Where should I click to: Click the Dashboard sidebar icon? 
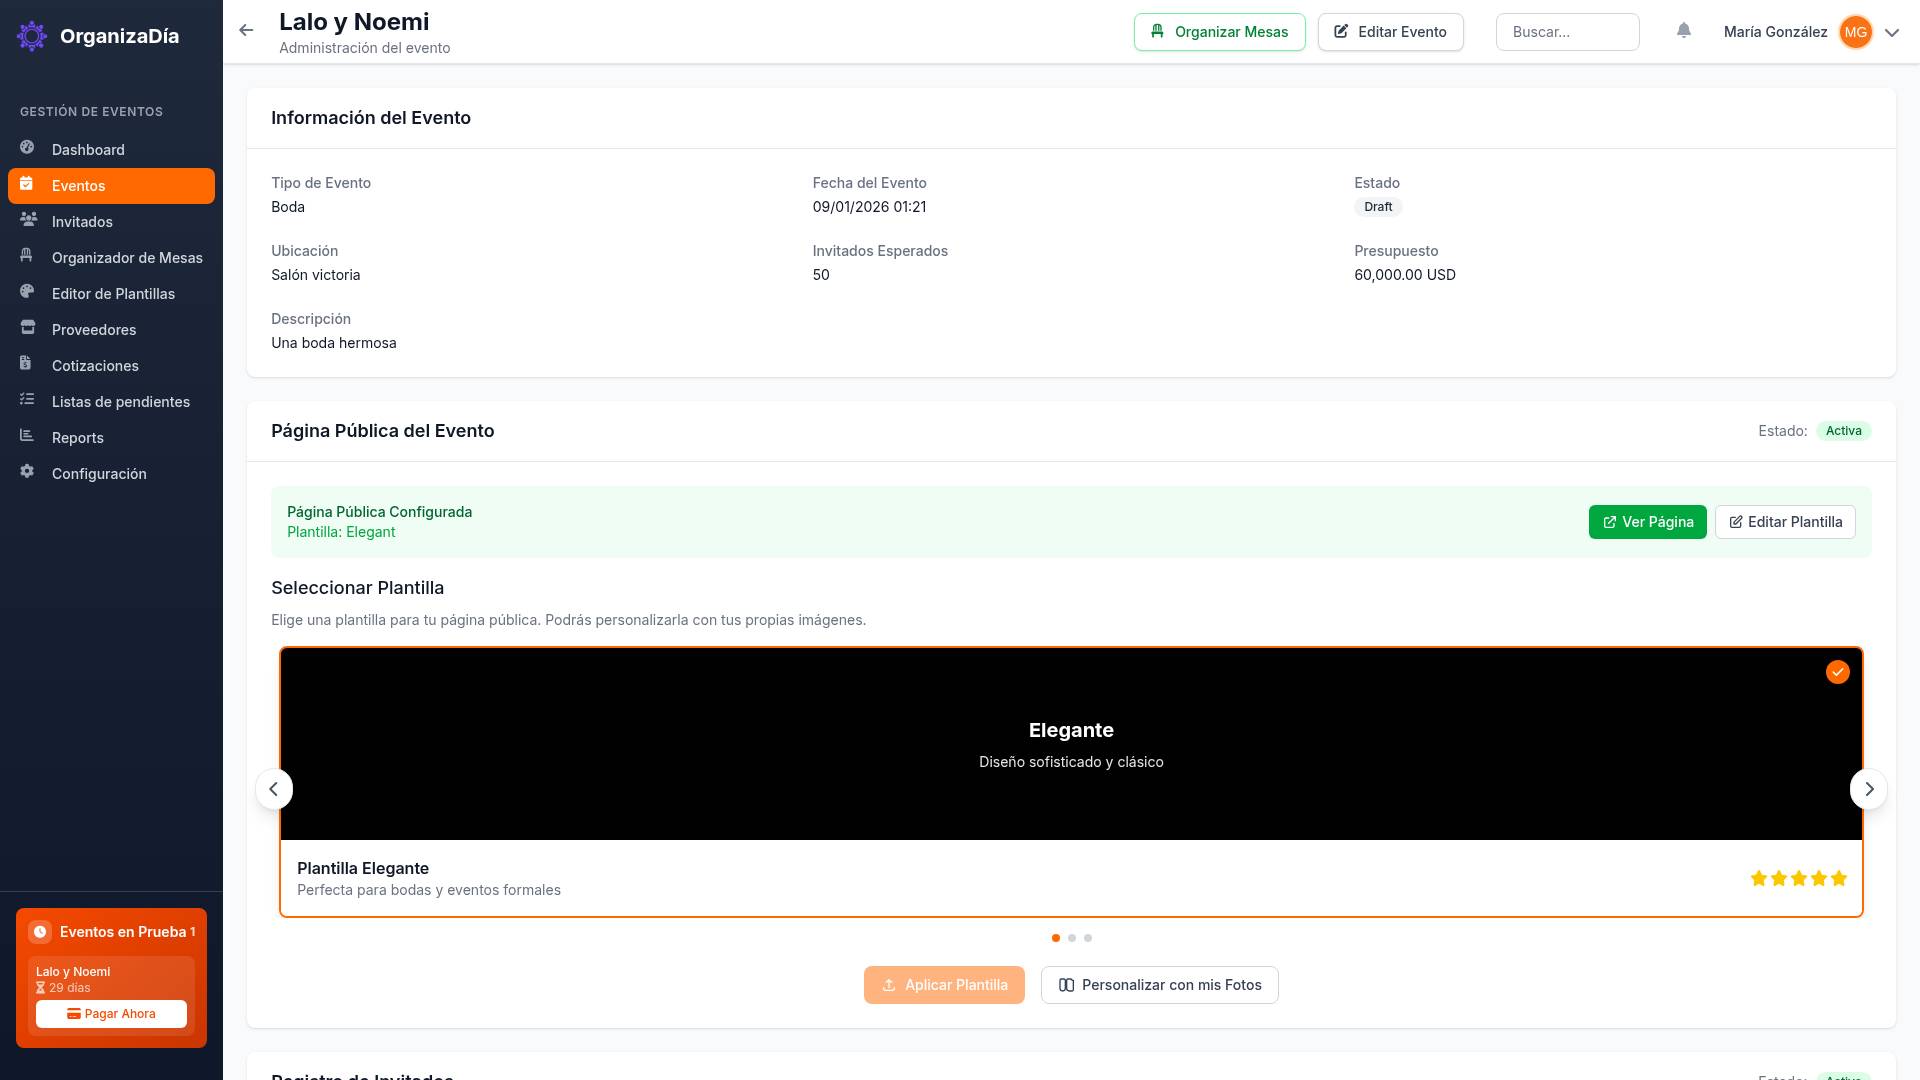[x=27, y=148]
